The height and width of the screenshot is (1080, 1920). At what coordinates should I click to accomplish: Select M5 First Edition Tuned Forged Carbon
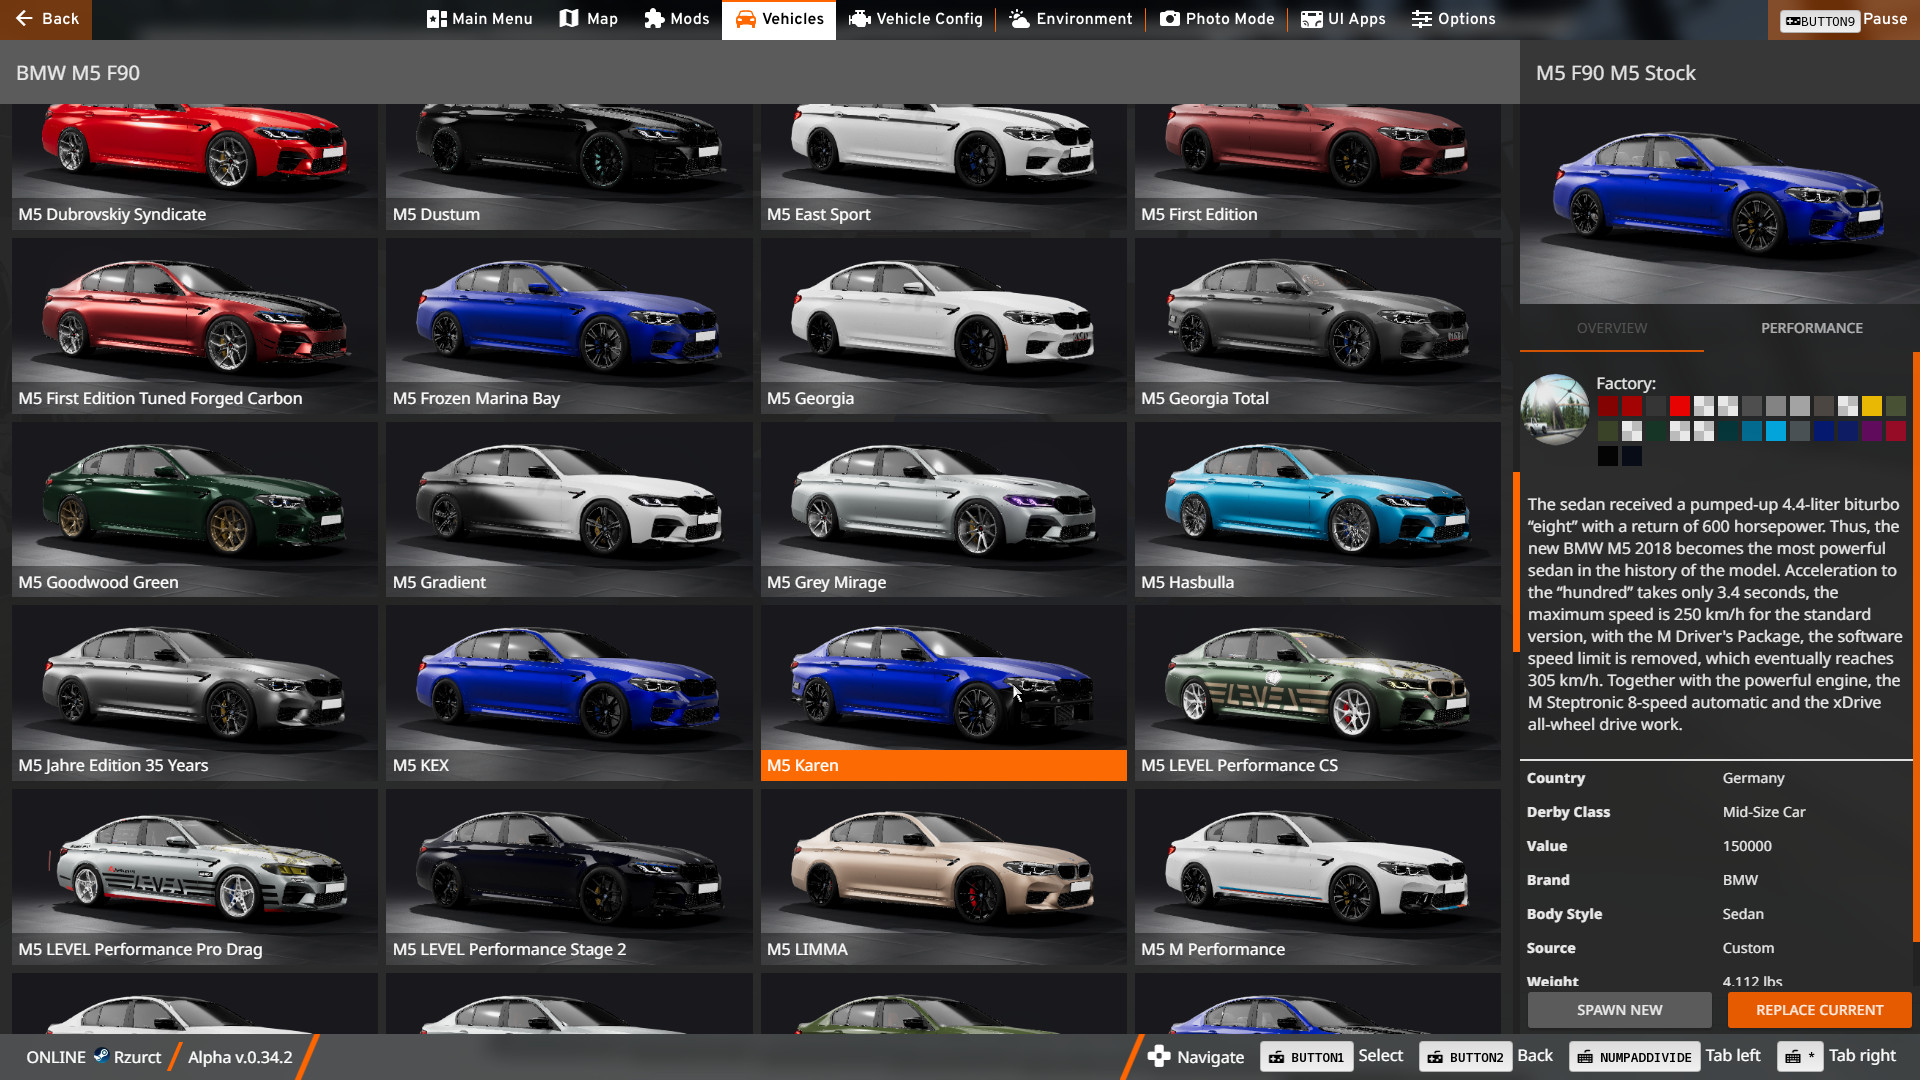[x=195, y=326]
